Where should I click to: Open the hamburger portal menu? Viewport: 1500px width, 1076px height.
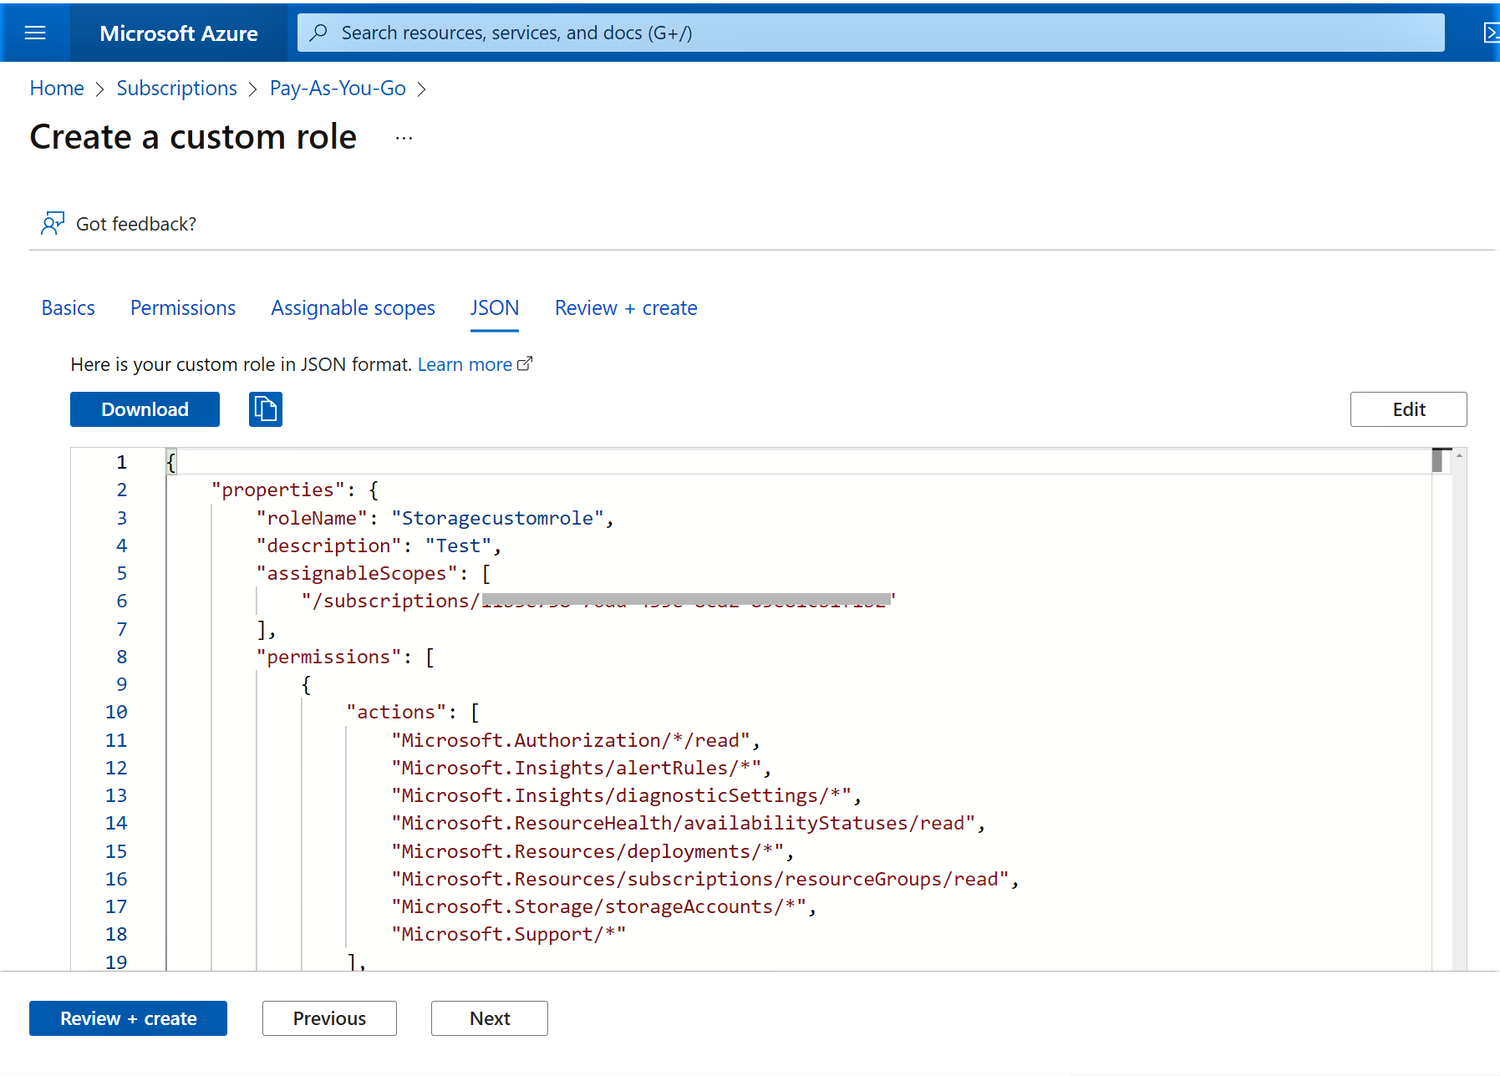click(35, 33)
